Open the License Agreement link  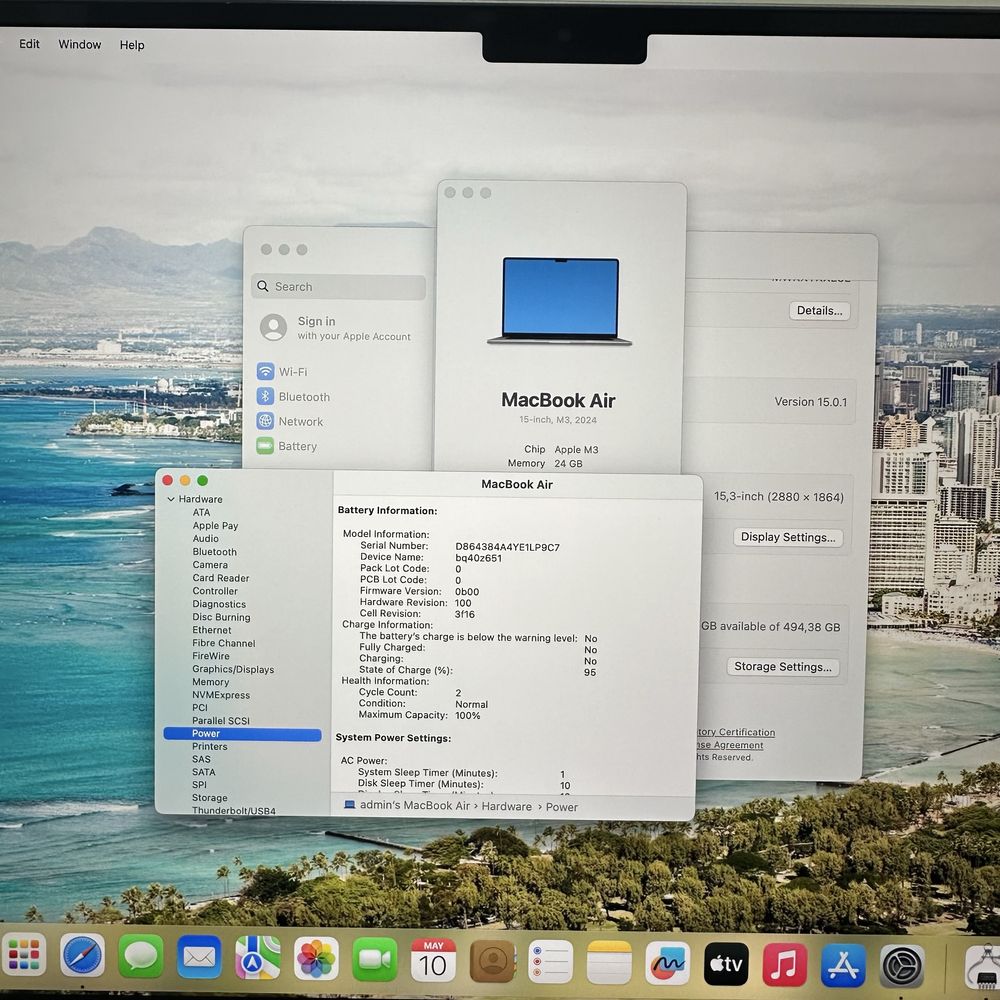pos(730,745)
